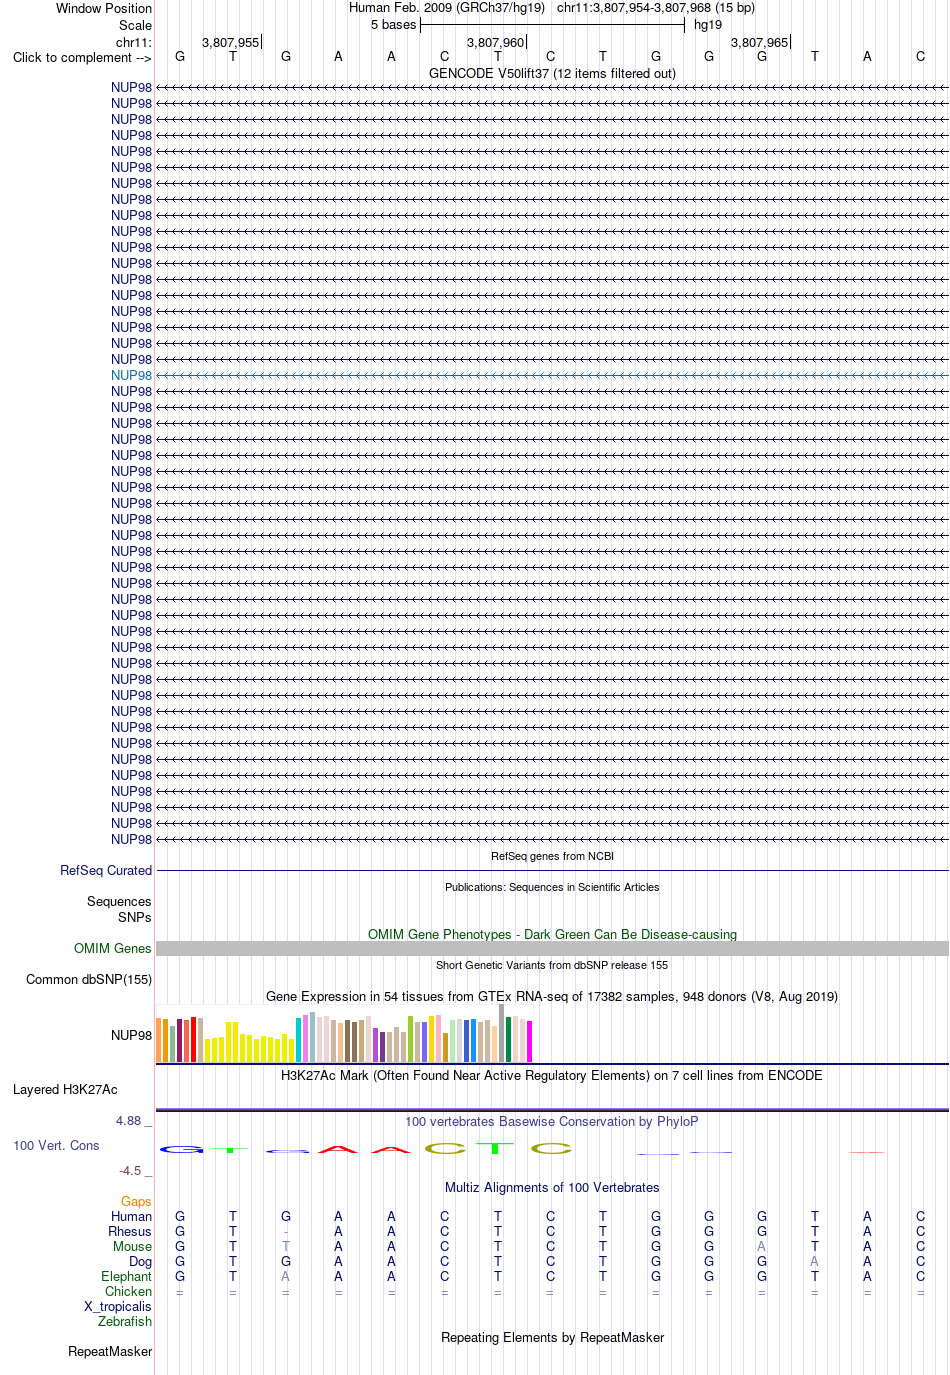The height and width of the screenshot is (1375, 950).
Task: Click the gray A in Dog alignment row
Action: click(x=815, y=1262)
